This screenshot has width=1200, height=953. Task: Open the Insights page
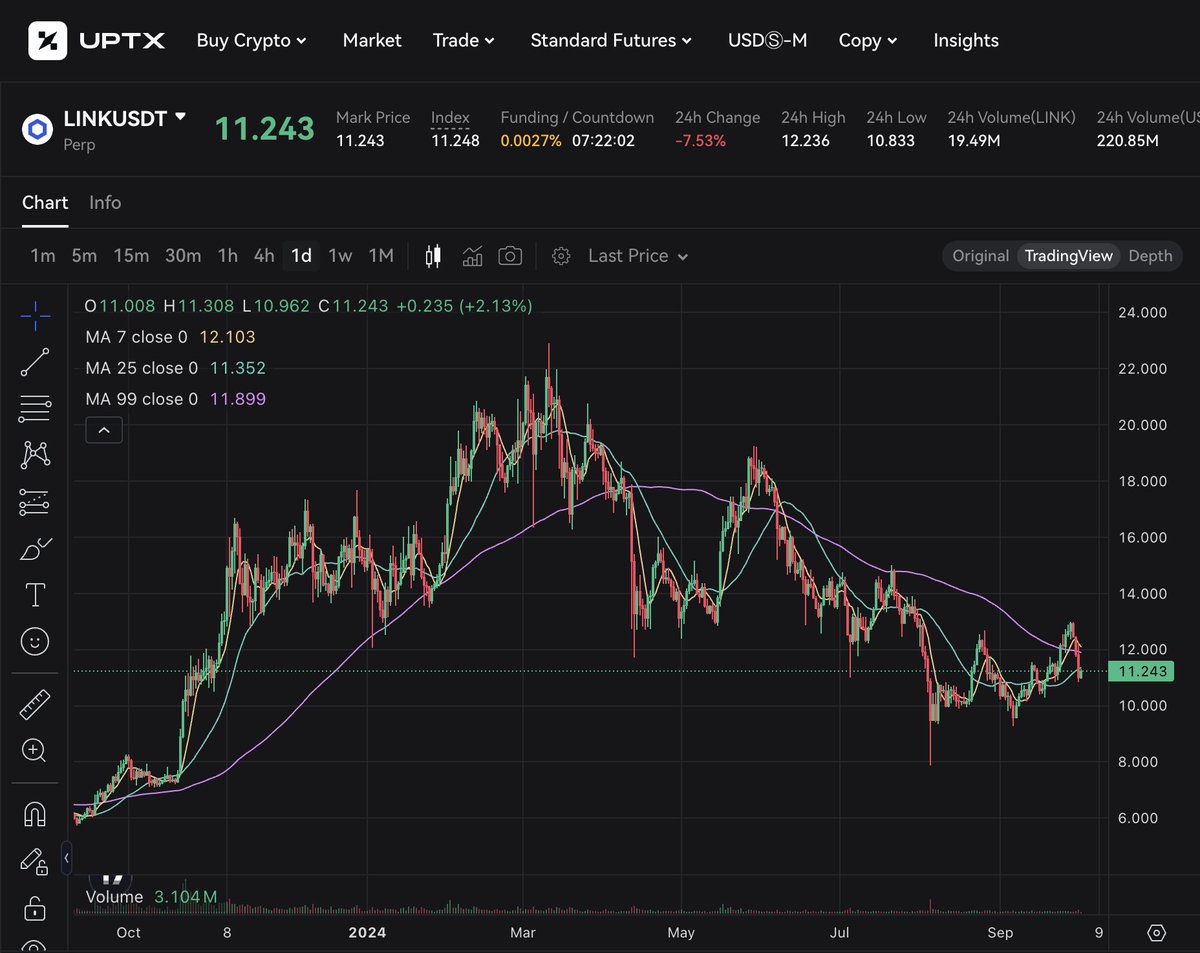click(x=965, y=40)
